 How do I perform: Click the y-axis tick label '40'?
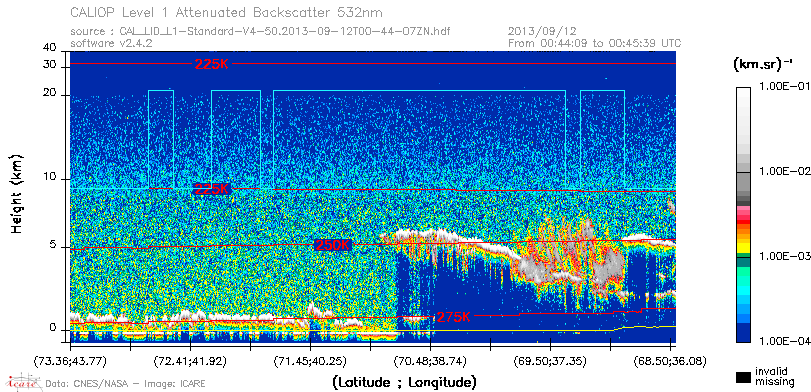50,48
